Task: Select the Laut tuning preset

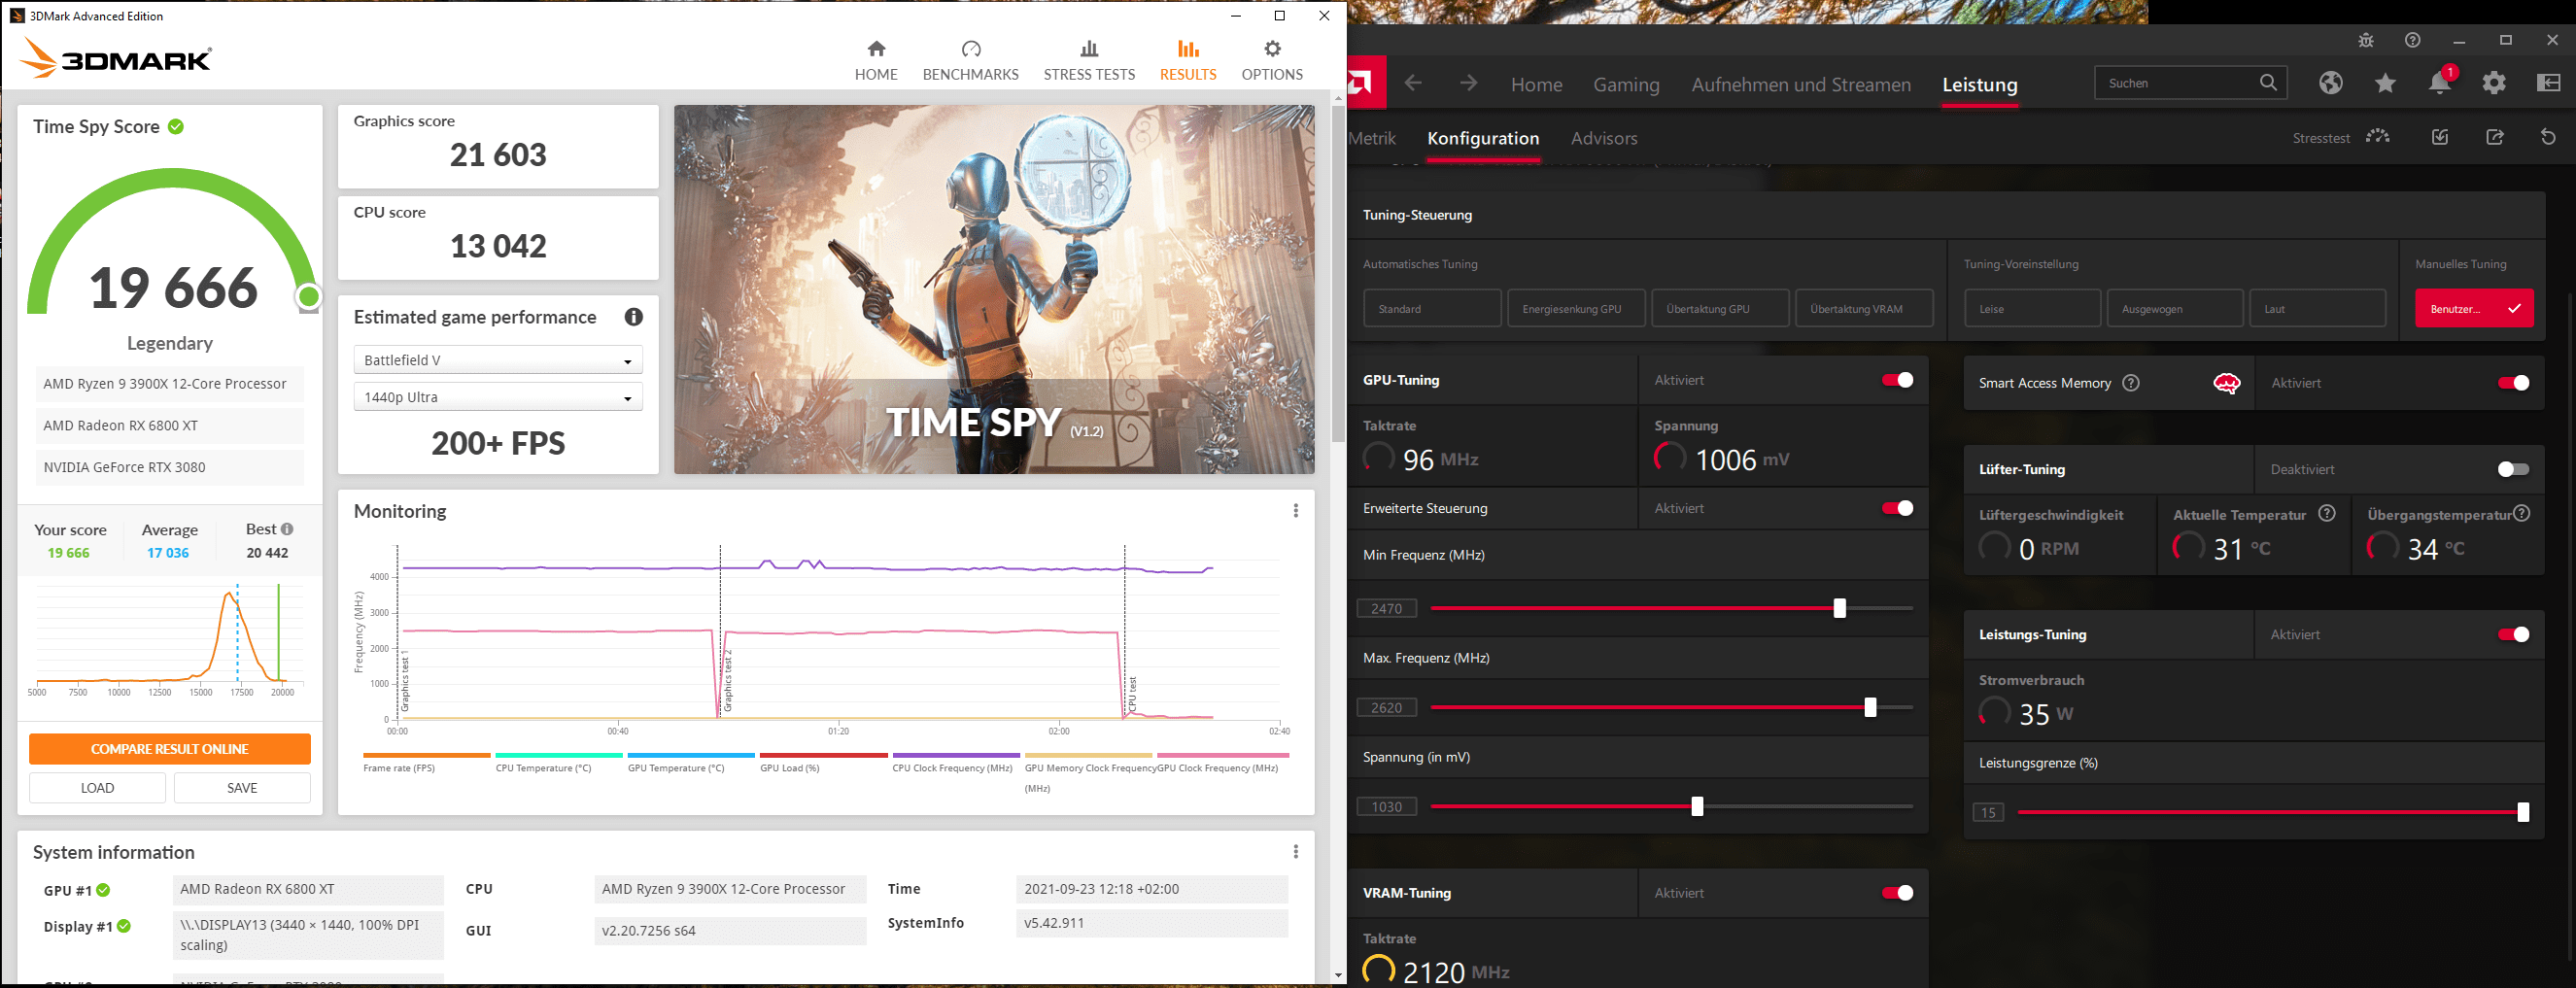Action: point(2318,308)
